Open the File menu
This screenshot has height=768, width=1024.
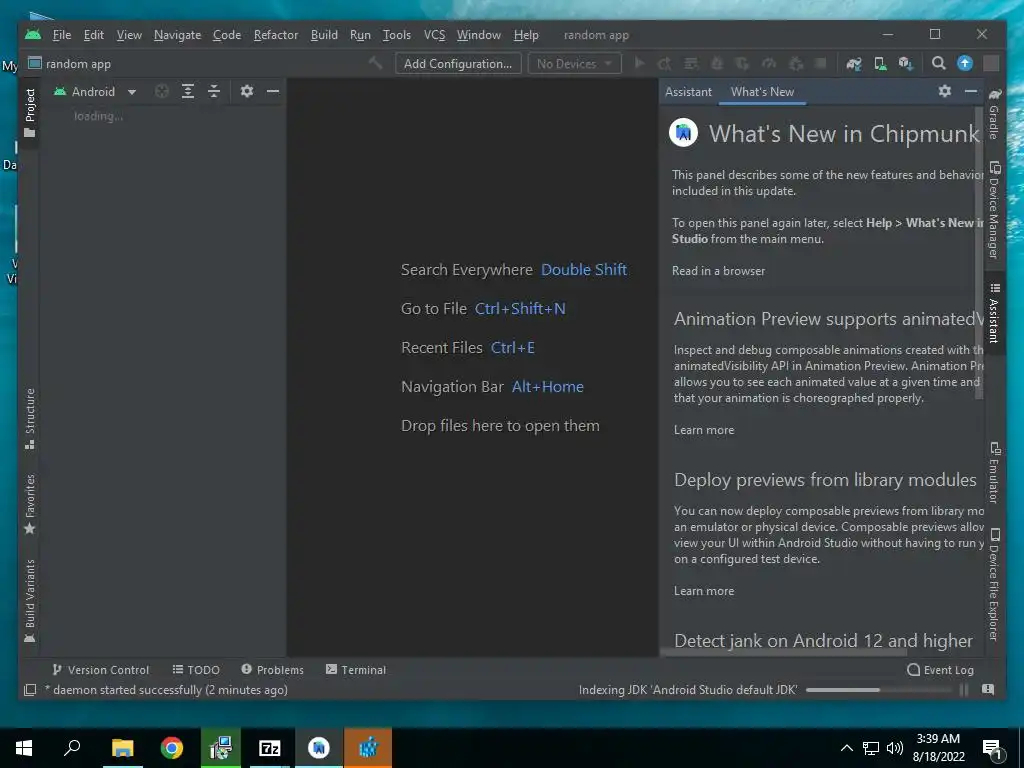point(61,35)
